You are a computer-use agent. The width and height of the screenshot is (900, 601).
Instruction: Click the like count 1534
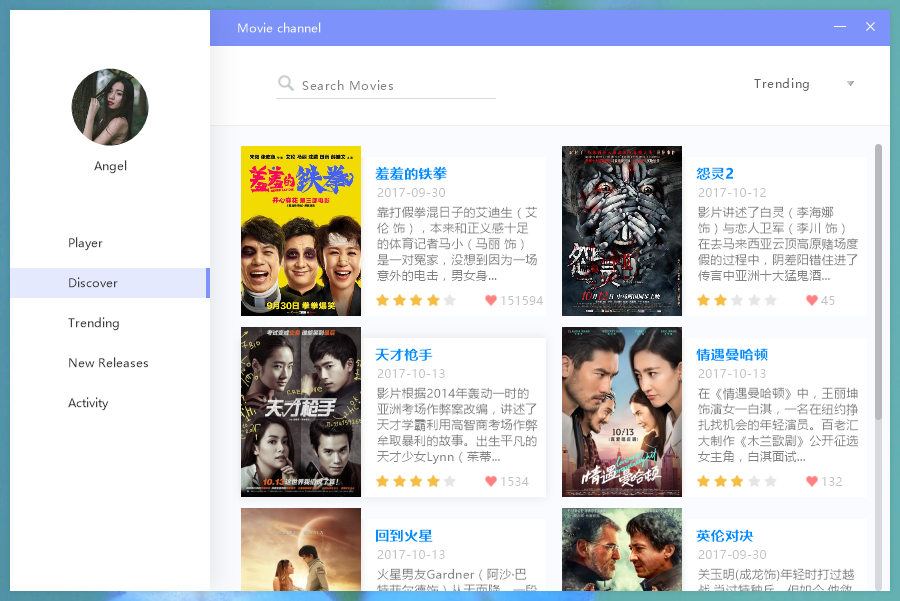pyautogui.click(x=514, y=481)
